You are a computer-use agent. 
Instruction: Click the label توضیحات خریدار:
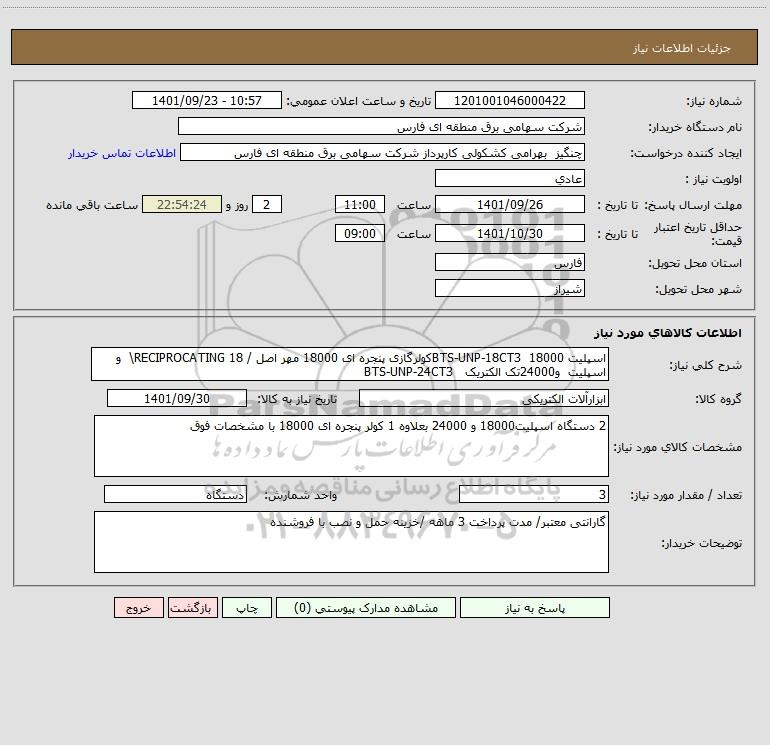click(702, 544)
